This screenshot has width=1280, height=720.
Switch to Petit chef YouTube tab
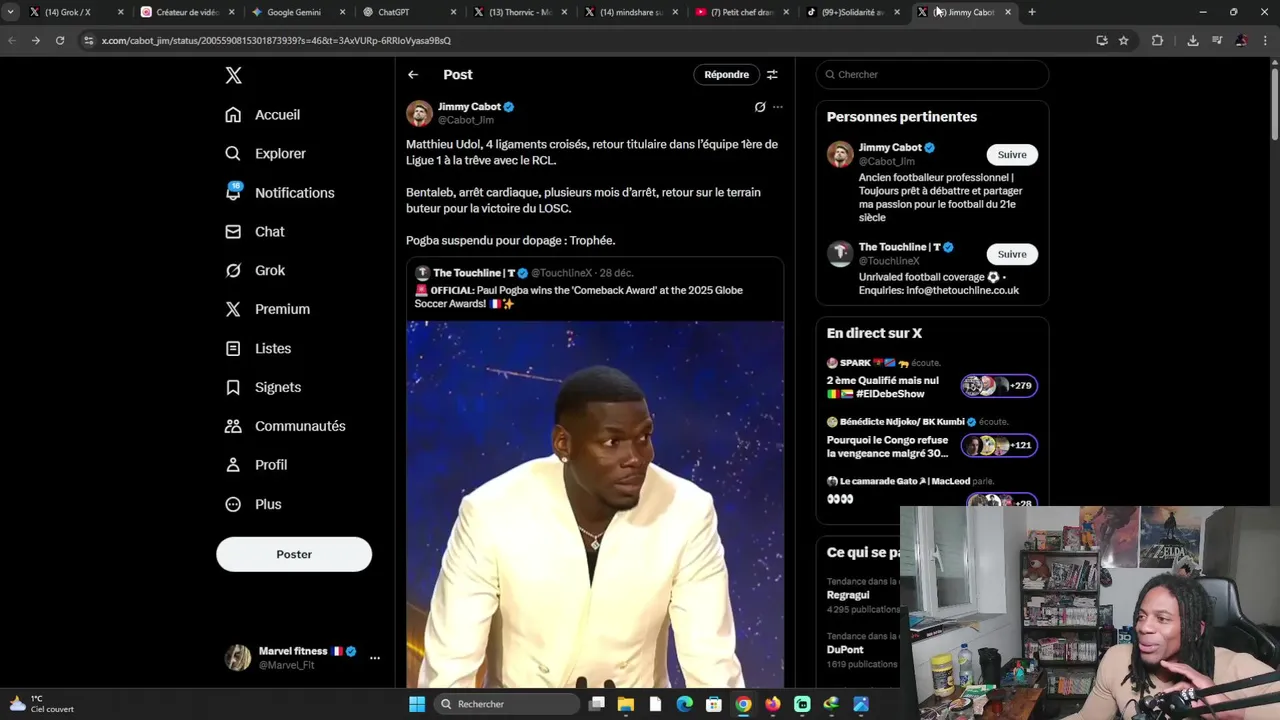point(740,12)
